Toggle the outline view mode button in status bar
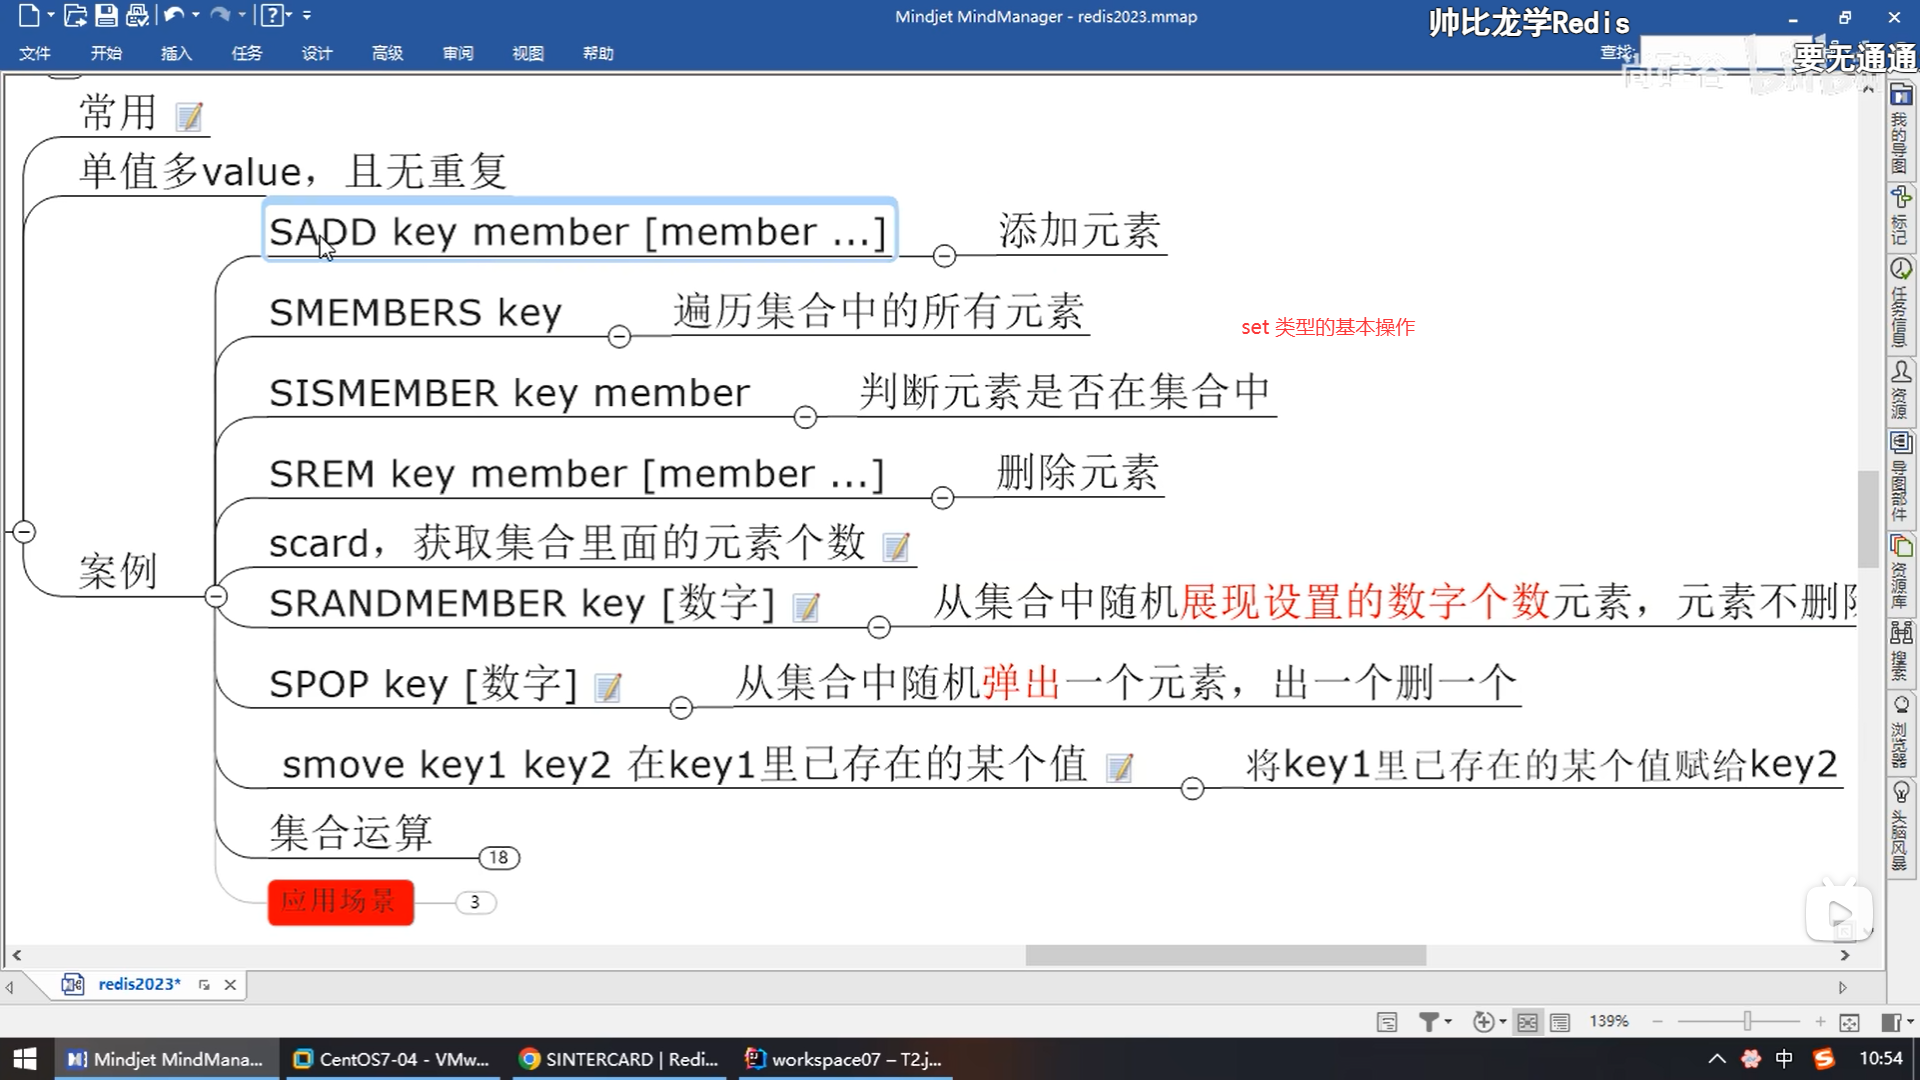The height and width of the screenshot is (1080, 1920). coord(1560,1022)
